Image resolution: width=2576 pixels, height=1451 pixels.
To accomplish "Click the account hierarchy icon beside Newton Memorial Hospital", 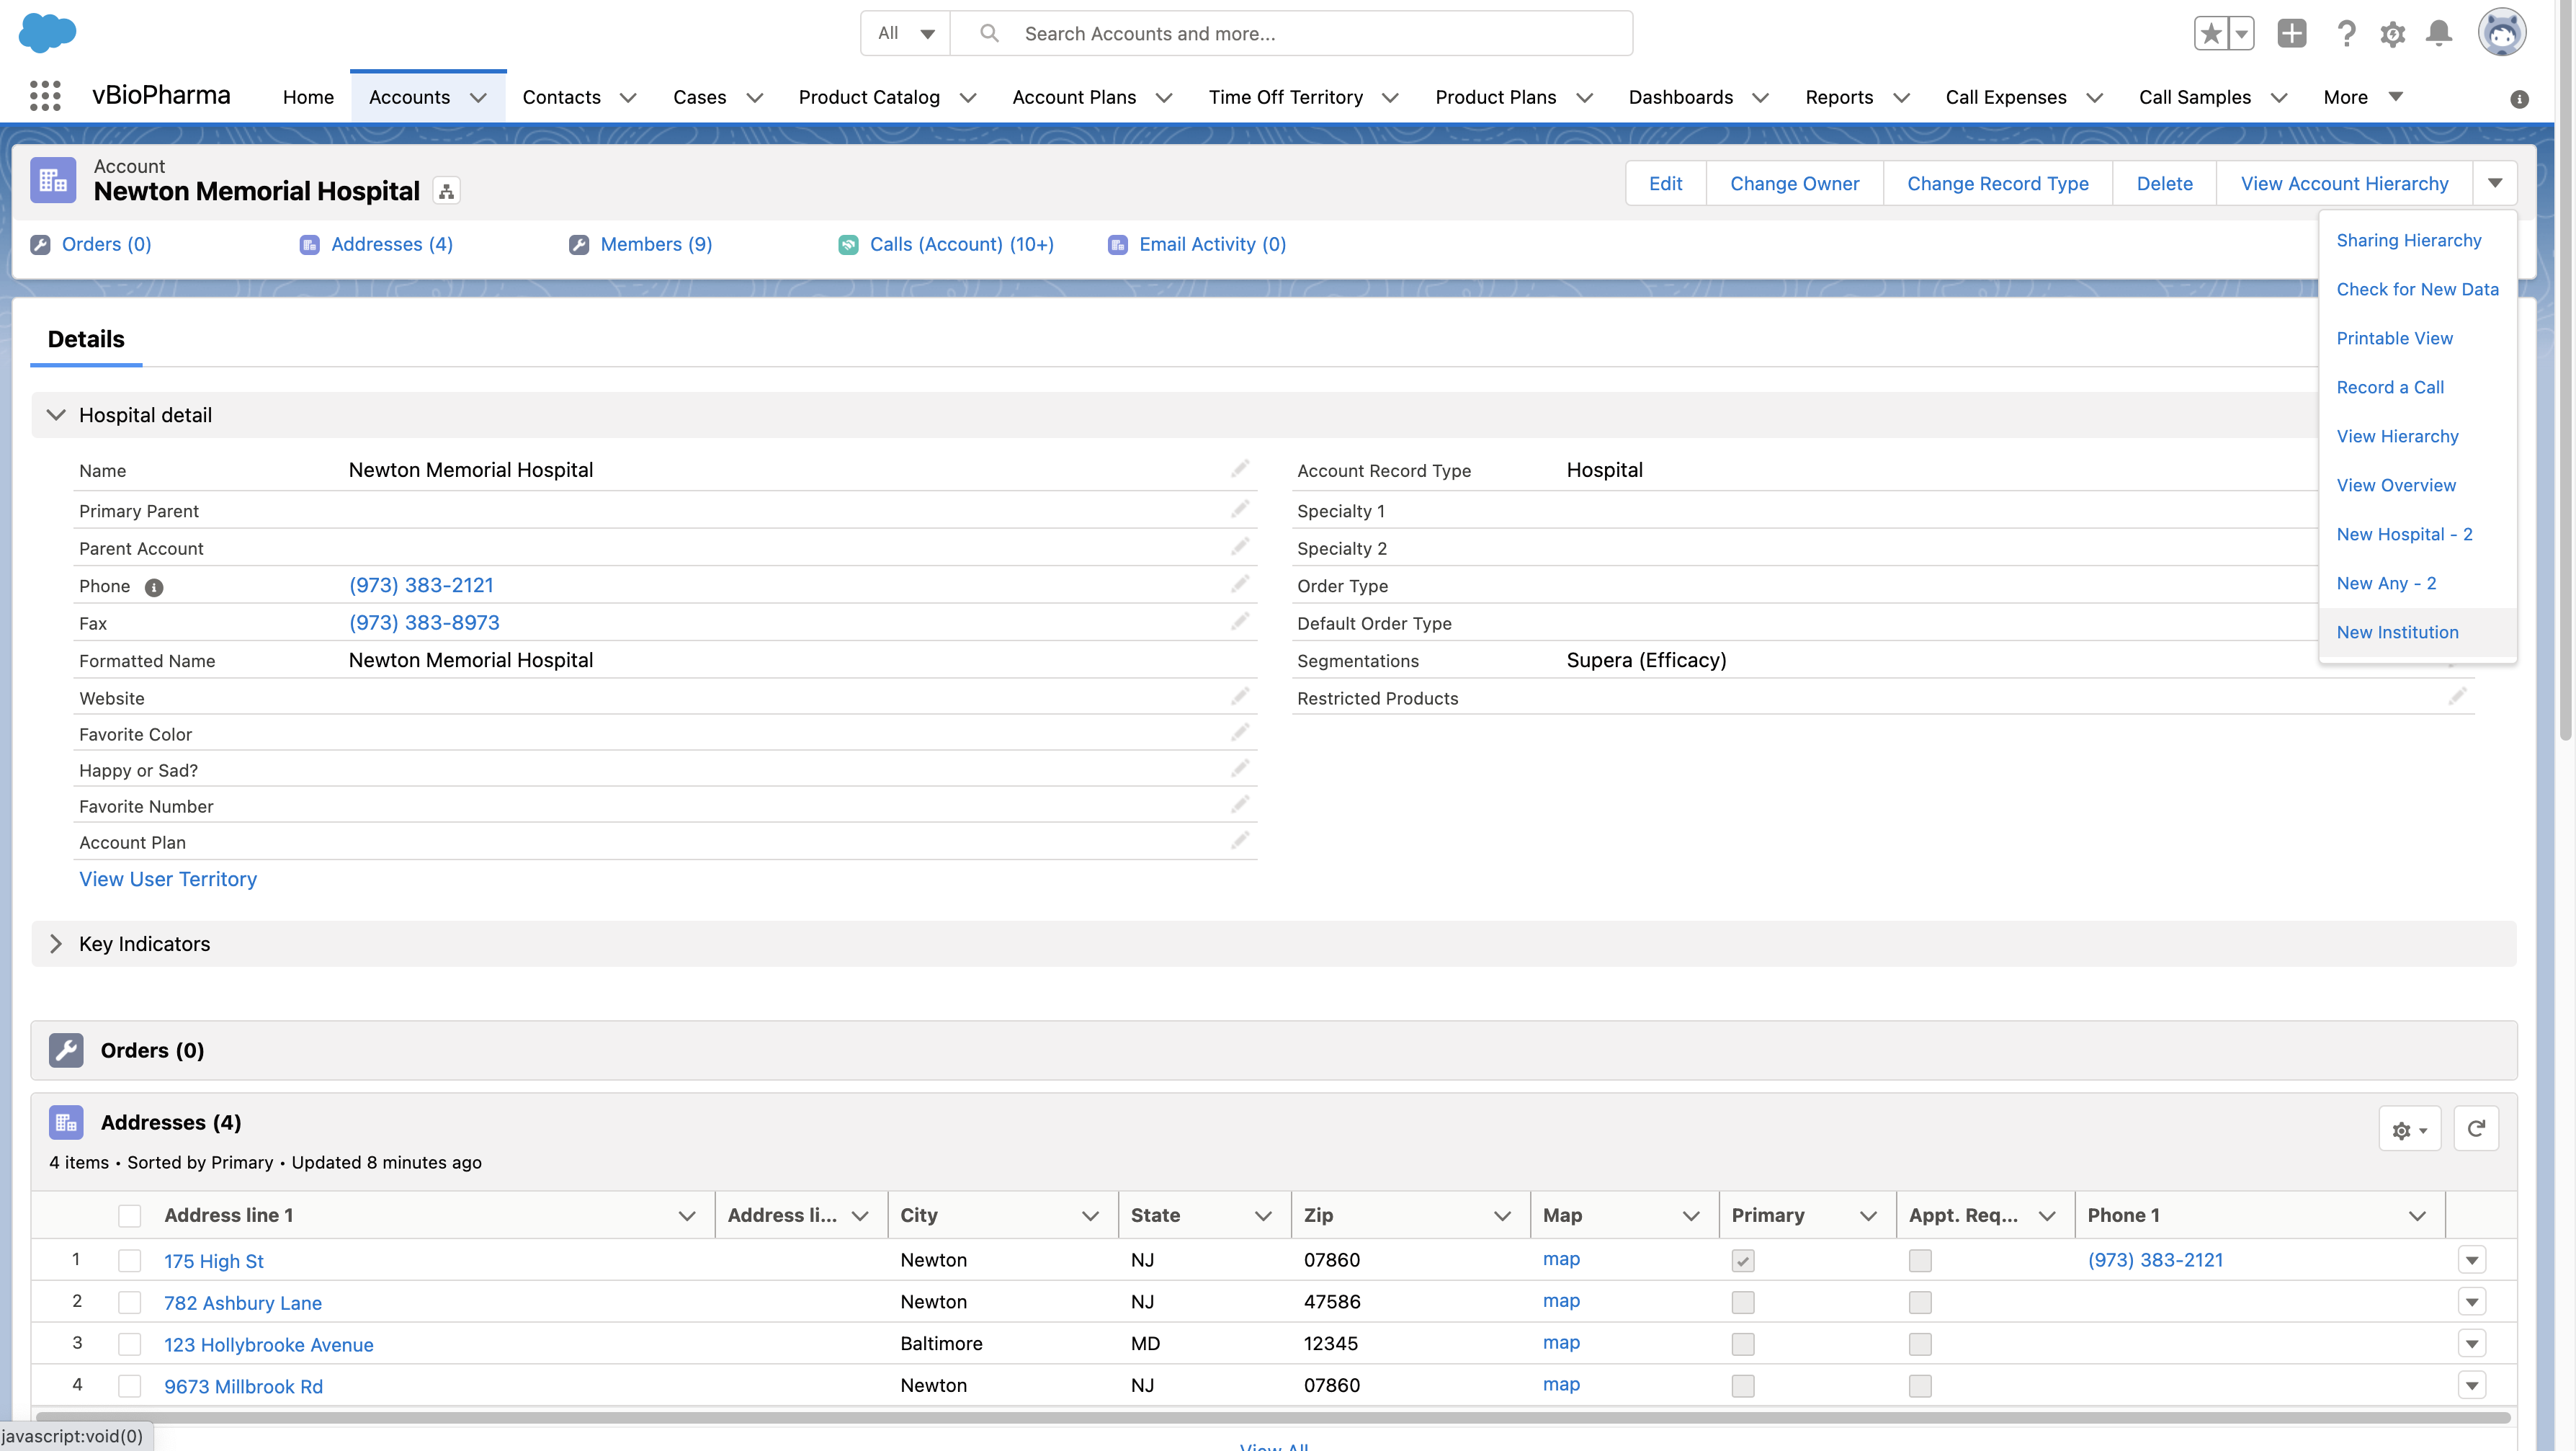I will coord(447,191).
